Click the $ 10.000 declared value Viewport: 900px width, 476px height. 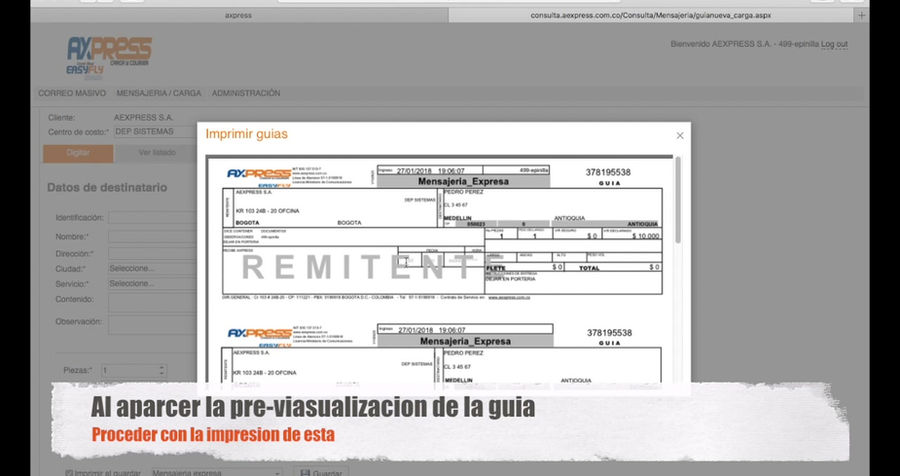point(645,236)
